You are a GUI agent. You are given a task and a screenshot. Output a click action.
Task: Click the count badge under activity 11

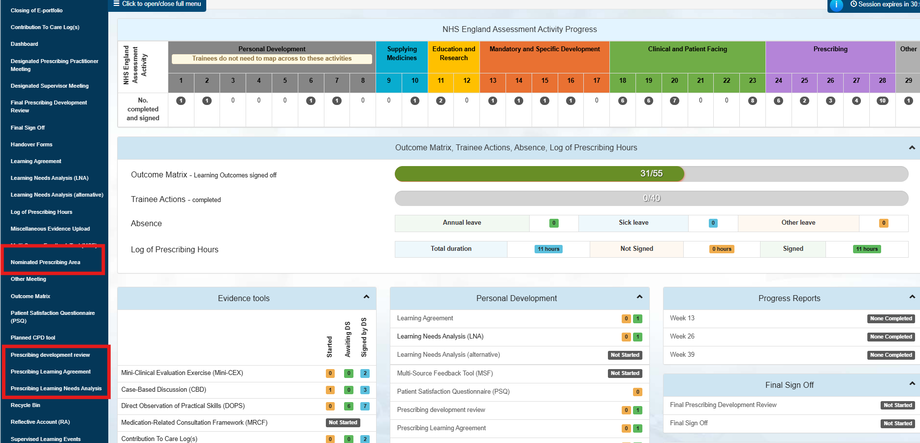pos(441,101)
